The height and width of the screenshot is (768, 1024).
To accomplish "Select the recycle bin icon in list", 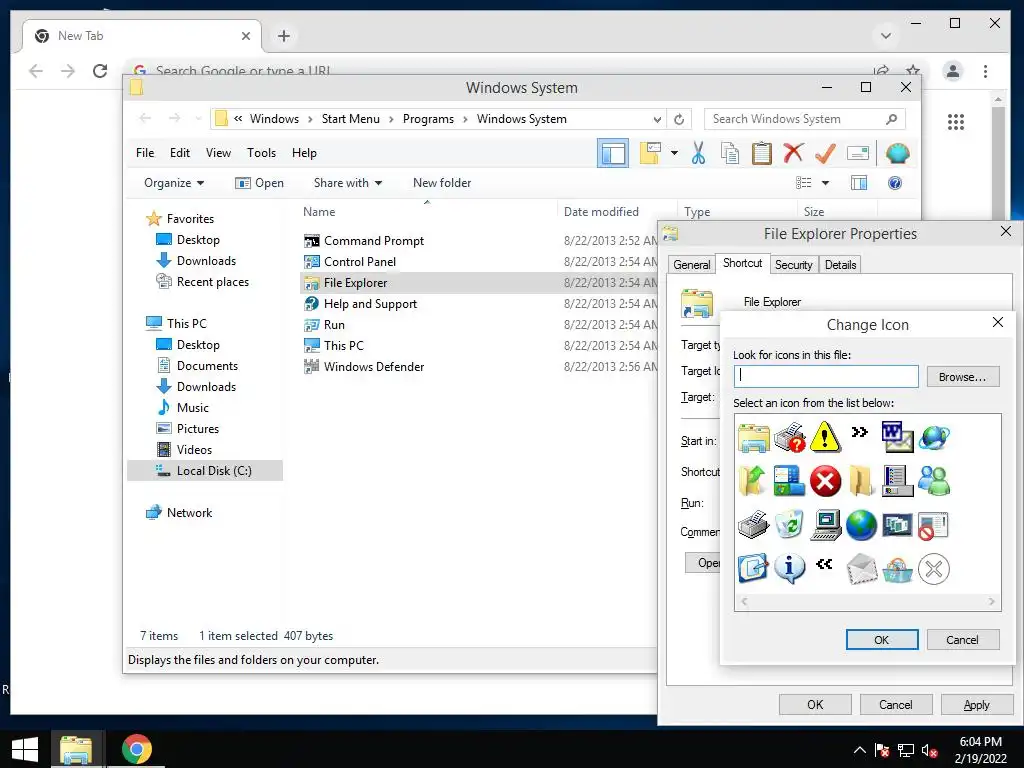I will pyautogui.click(x=790, y=525).
